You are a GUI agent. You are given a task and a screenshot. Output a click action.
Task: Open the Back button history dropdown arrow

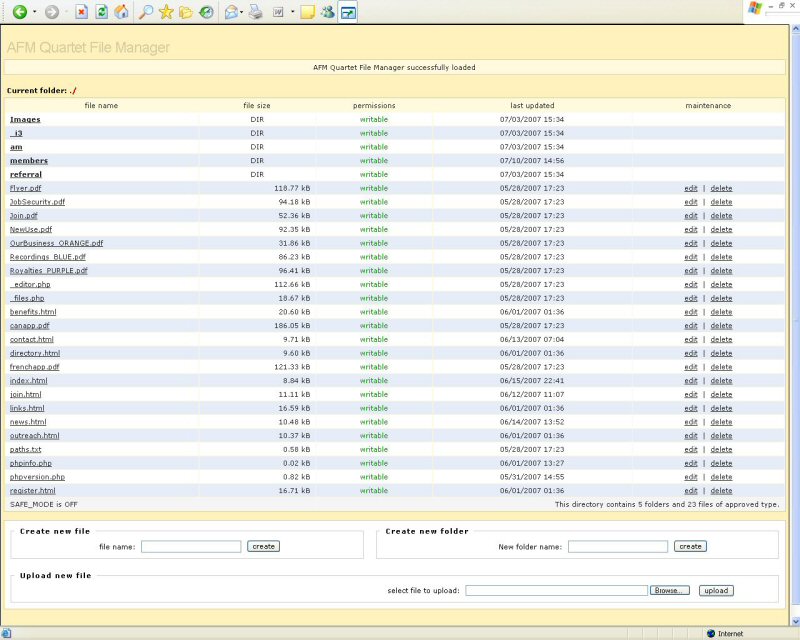point(35,12)
